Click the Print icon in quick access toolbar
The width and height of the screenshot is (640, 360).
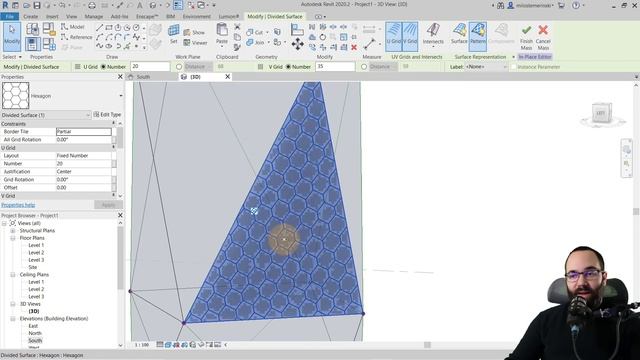pos(92,5)
